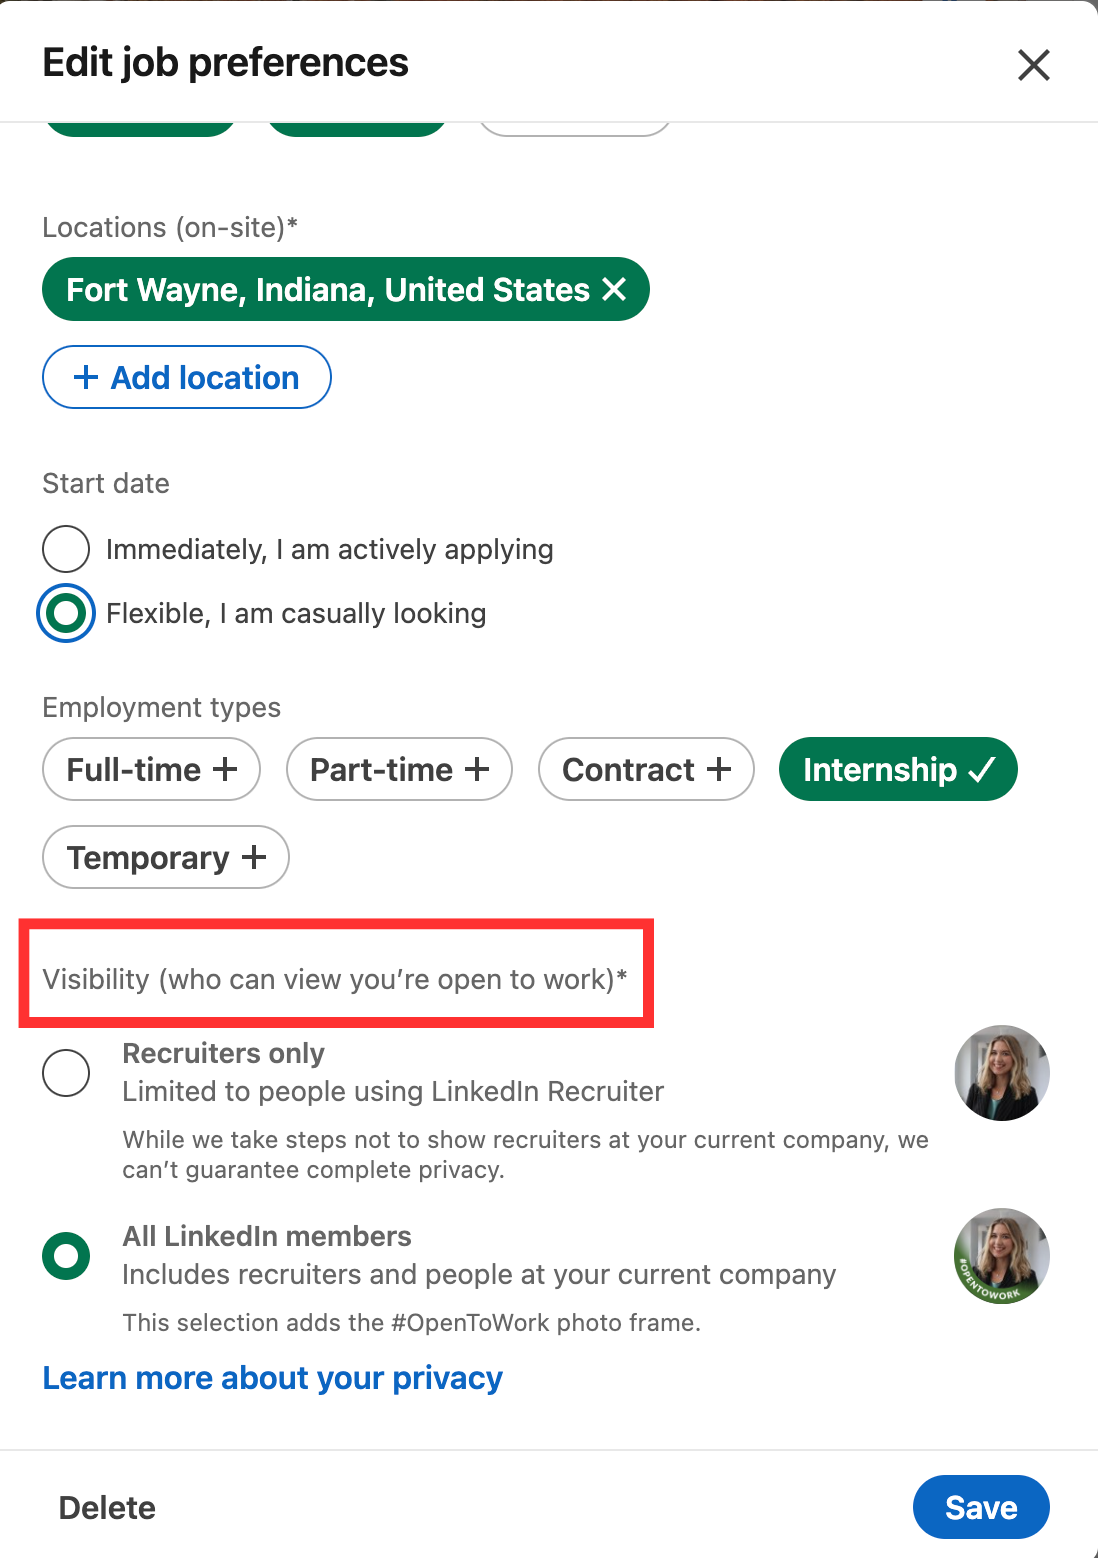Click the plus icon on Add location

pyautogui.click(x=86, y=377)
